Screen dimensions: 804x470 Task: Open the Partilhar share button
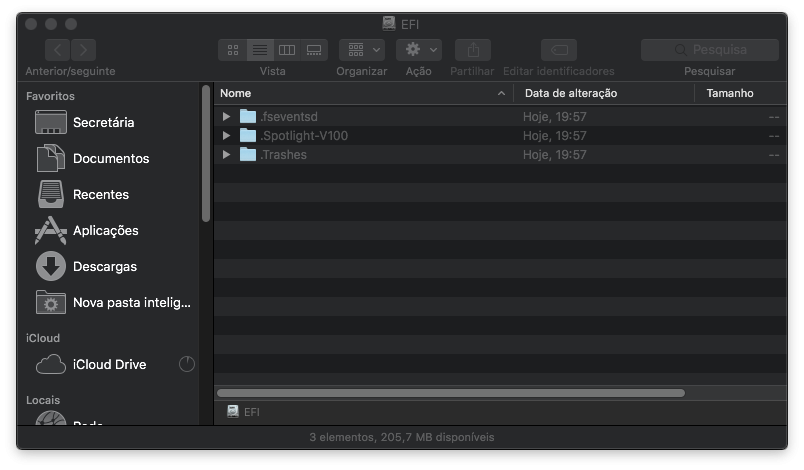coord(473,50)
